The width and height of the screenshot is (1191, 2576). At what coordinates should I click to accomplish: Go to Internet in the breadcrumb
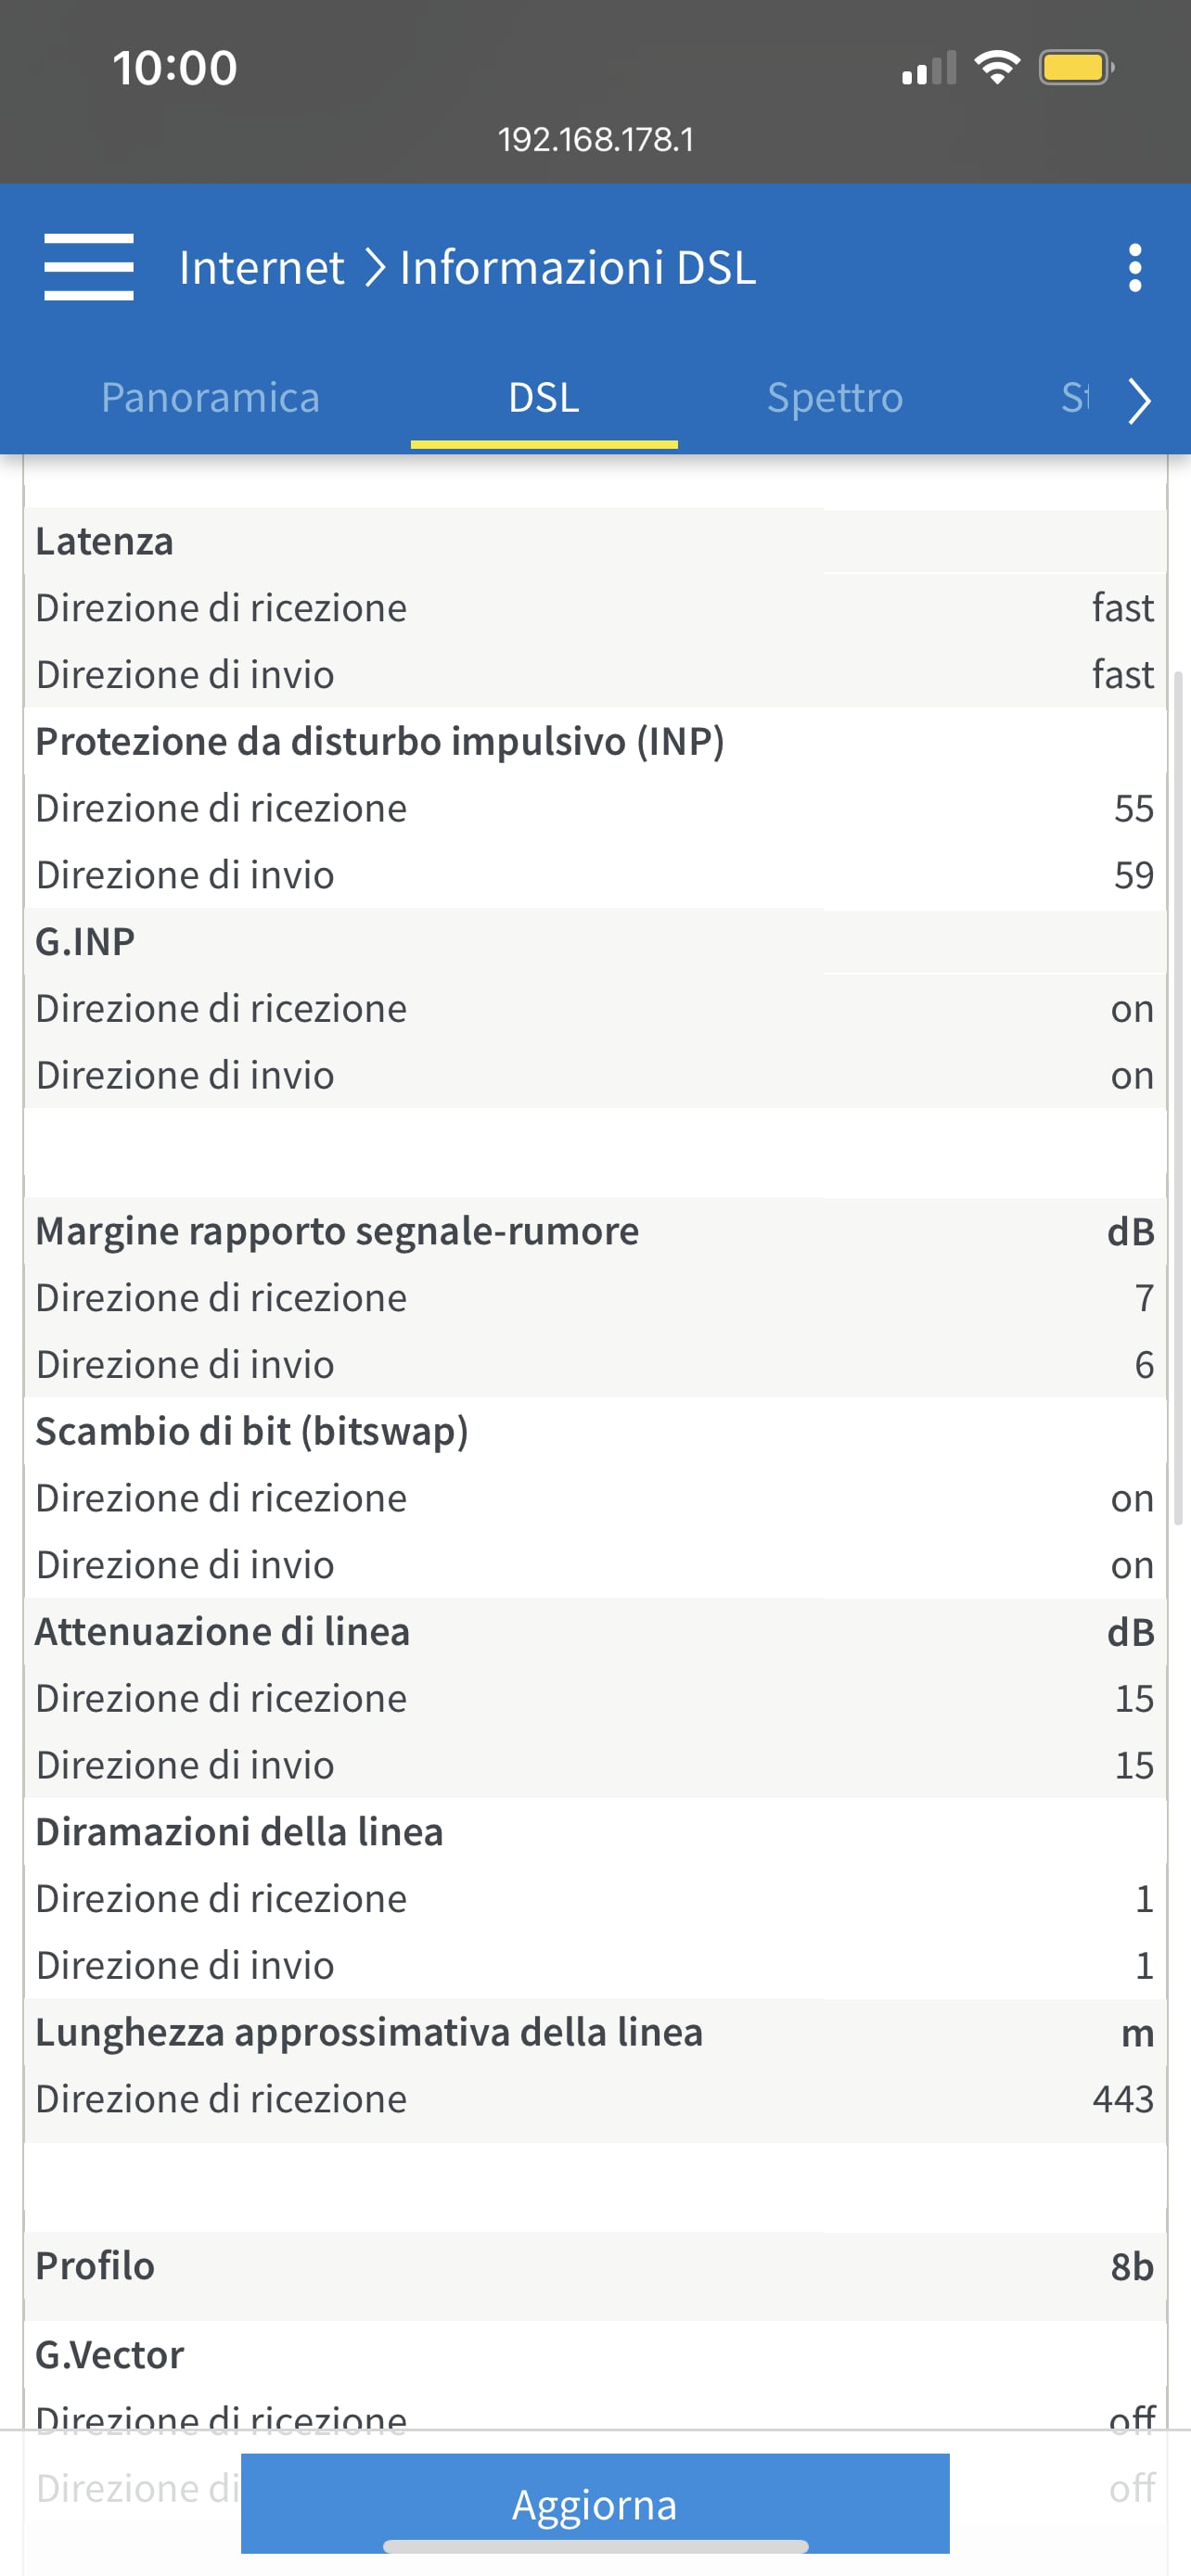pyautogui.click(x=261, y=268)
